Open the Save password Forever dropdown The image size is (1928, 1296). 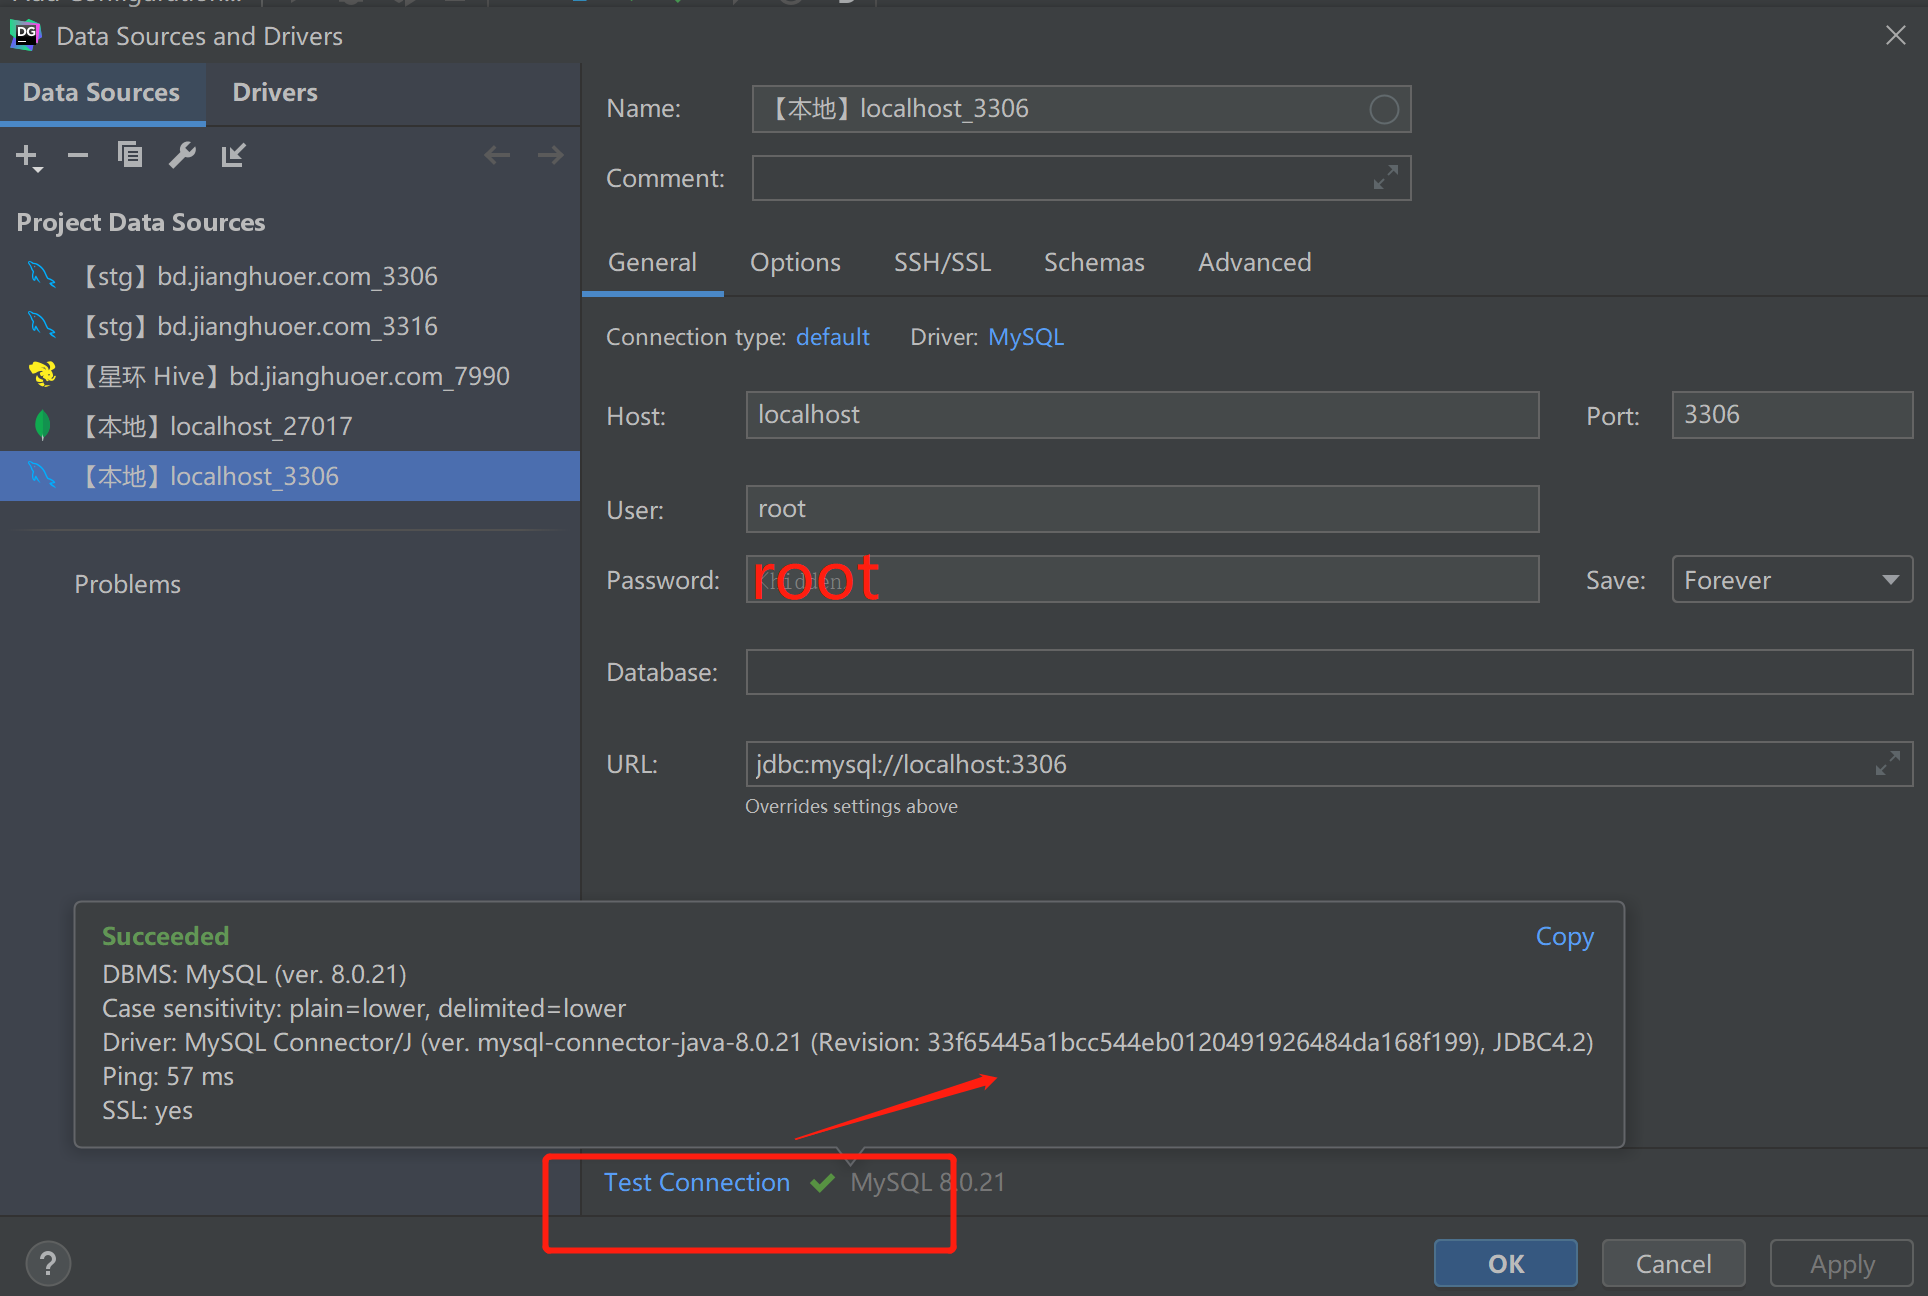[x=1792, y=580]
